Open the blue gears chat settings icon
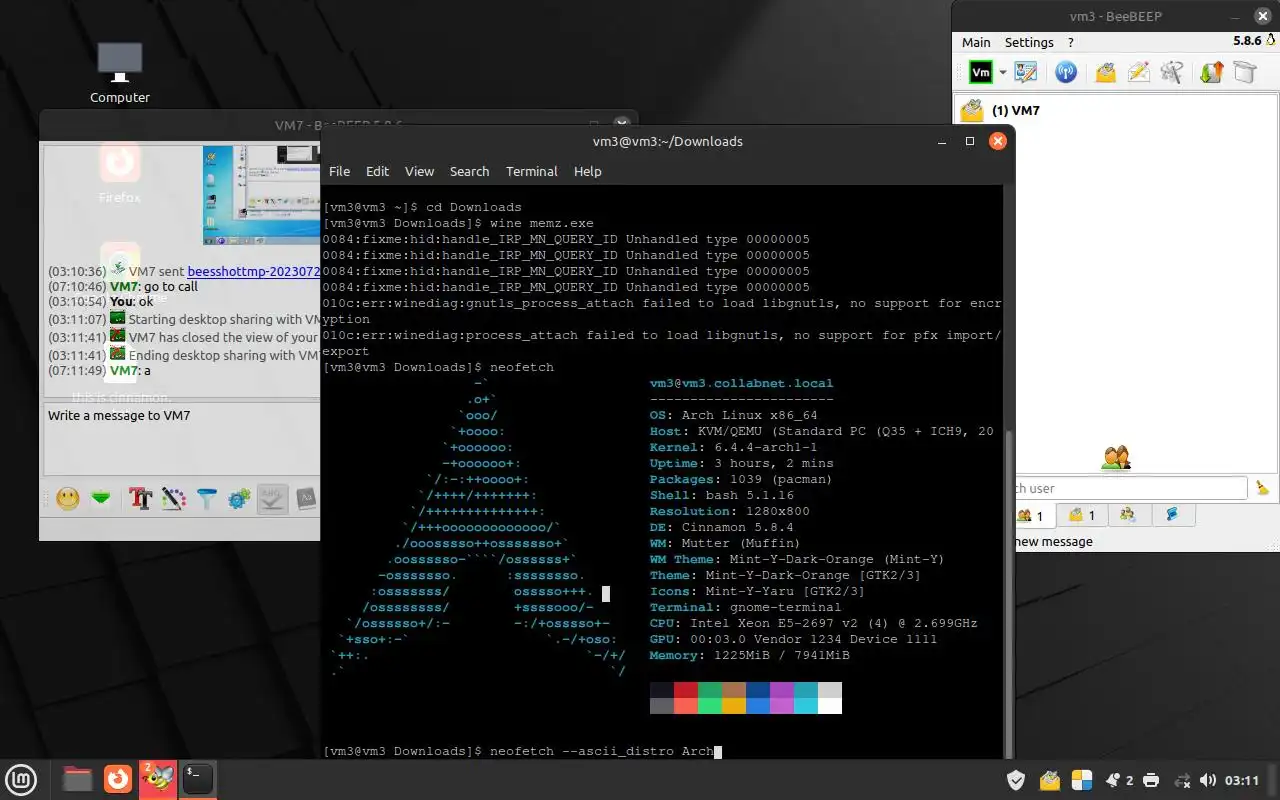The height and width of the screenshot is (800, 1280). pyautogui.click(x=239, y=498)
